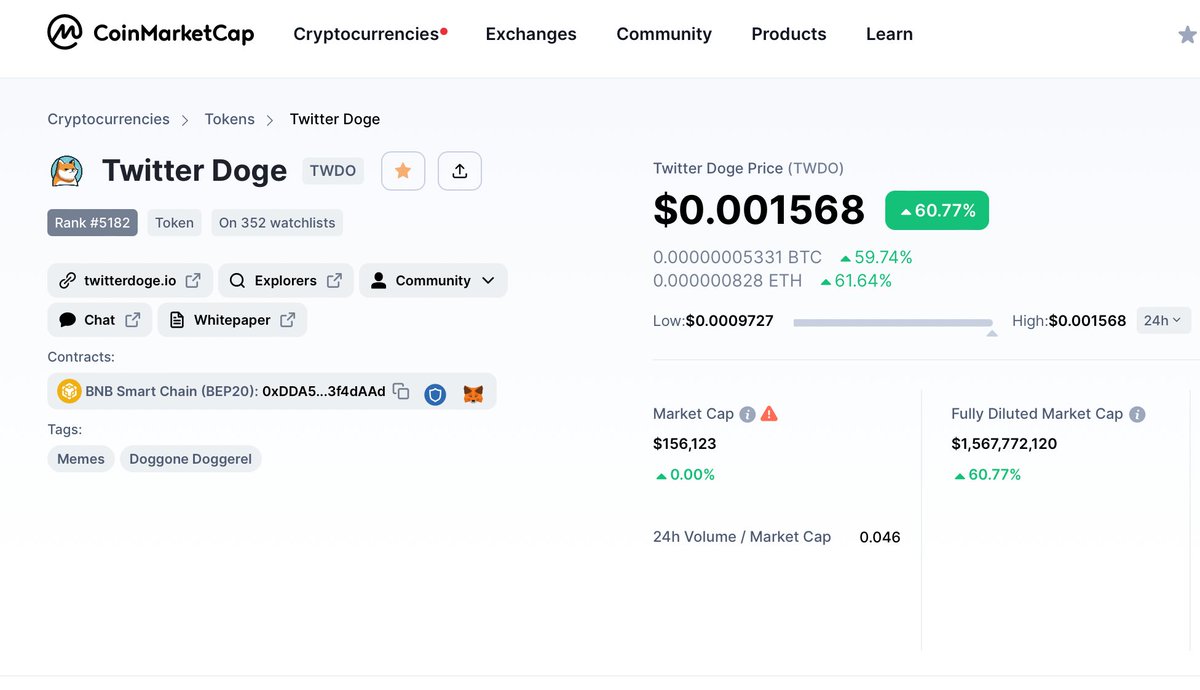
Task: Click the MetaMask fox icon
Action: point(473,394)
